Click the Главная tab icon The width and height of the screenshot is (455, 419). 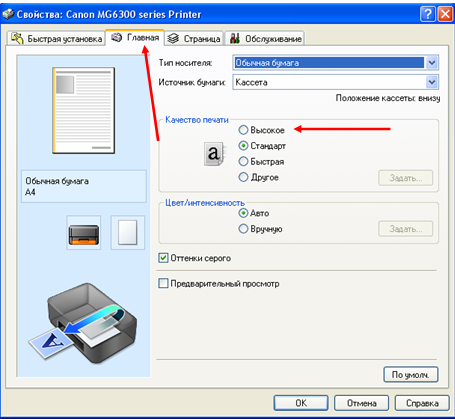(x=117, y=37)
